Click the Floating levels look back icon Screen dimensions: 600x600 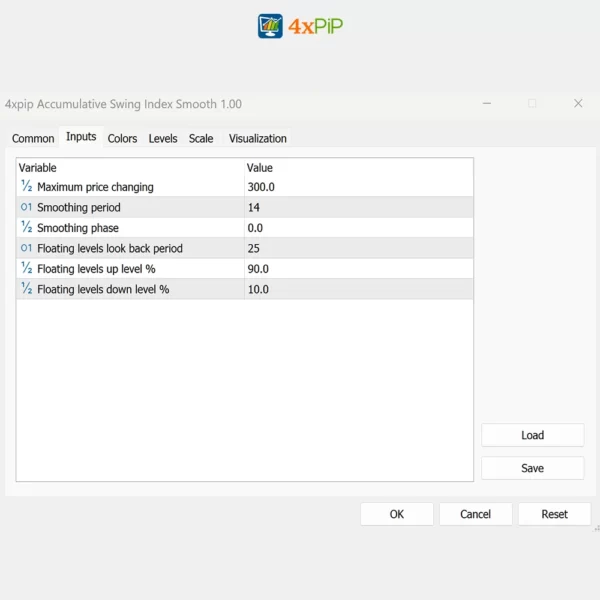pos(26,248)
